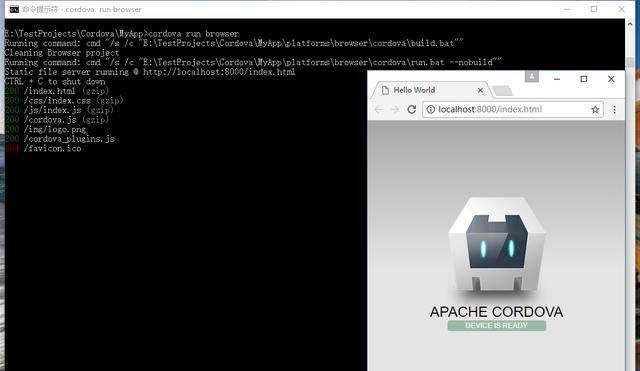Minimize the Chrome window

(557, 79)
